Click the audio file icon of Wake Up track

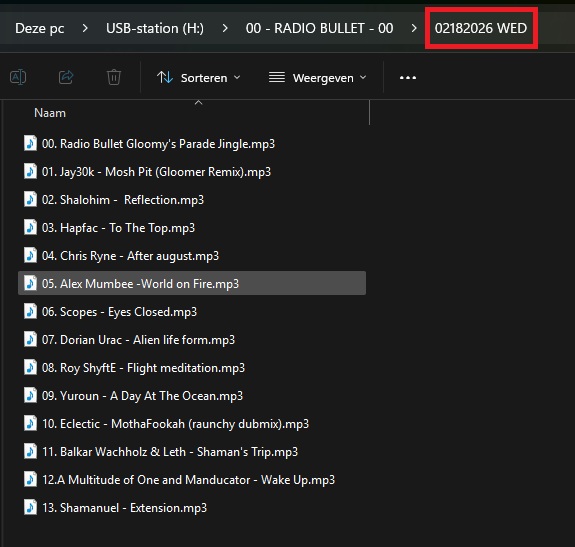(x=30, y=479)
